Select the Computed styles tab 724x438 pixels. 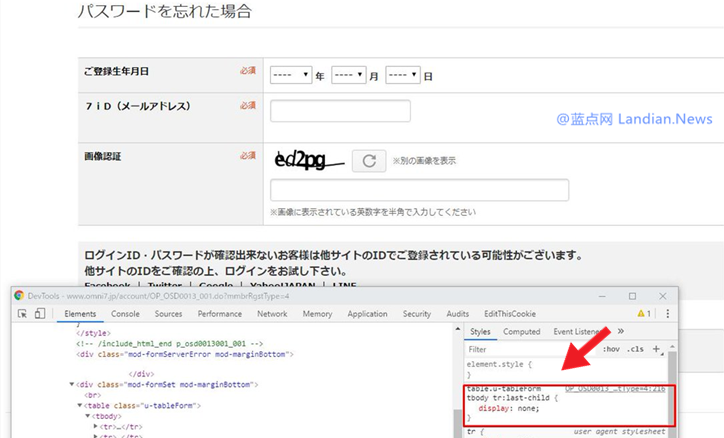pos(521,331)
